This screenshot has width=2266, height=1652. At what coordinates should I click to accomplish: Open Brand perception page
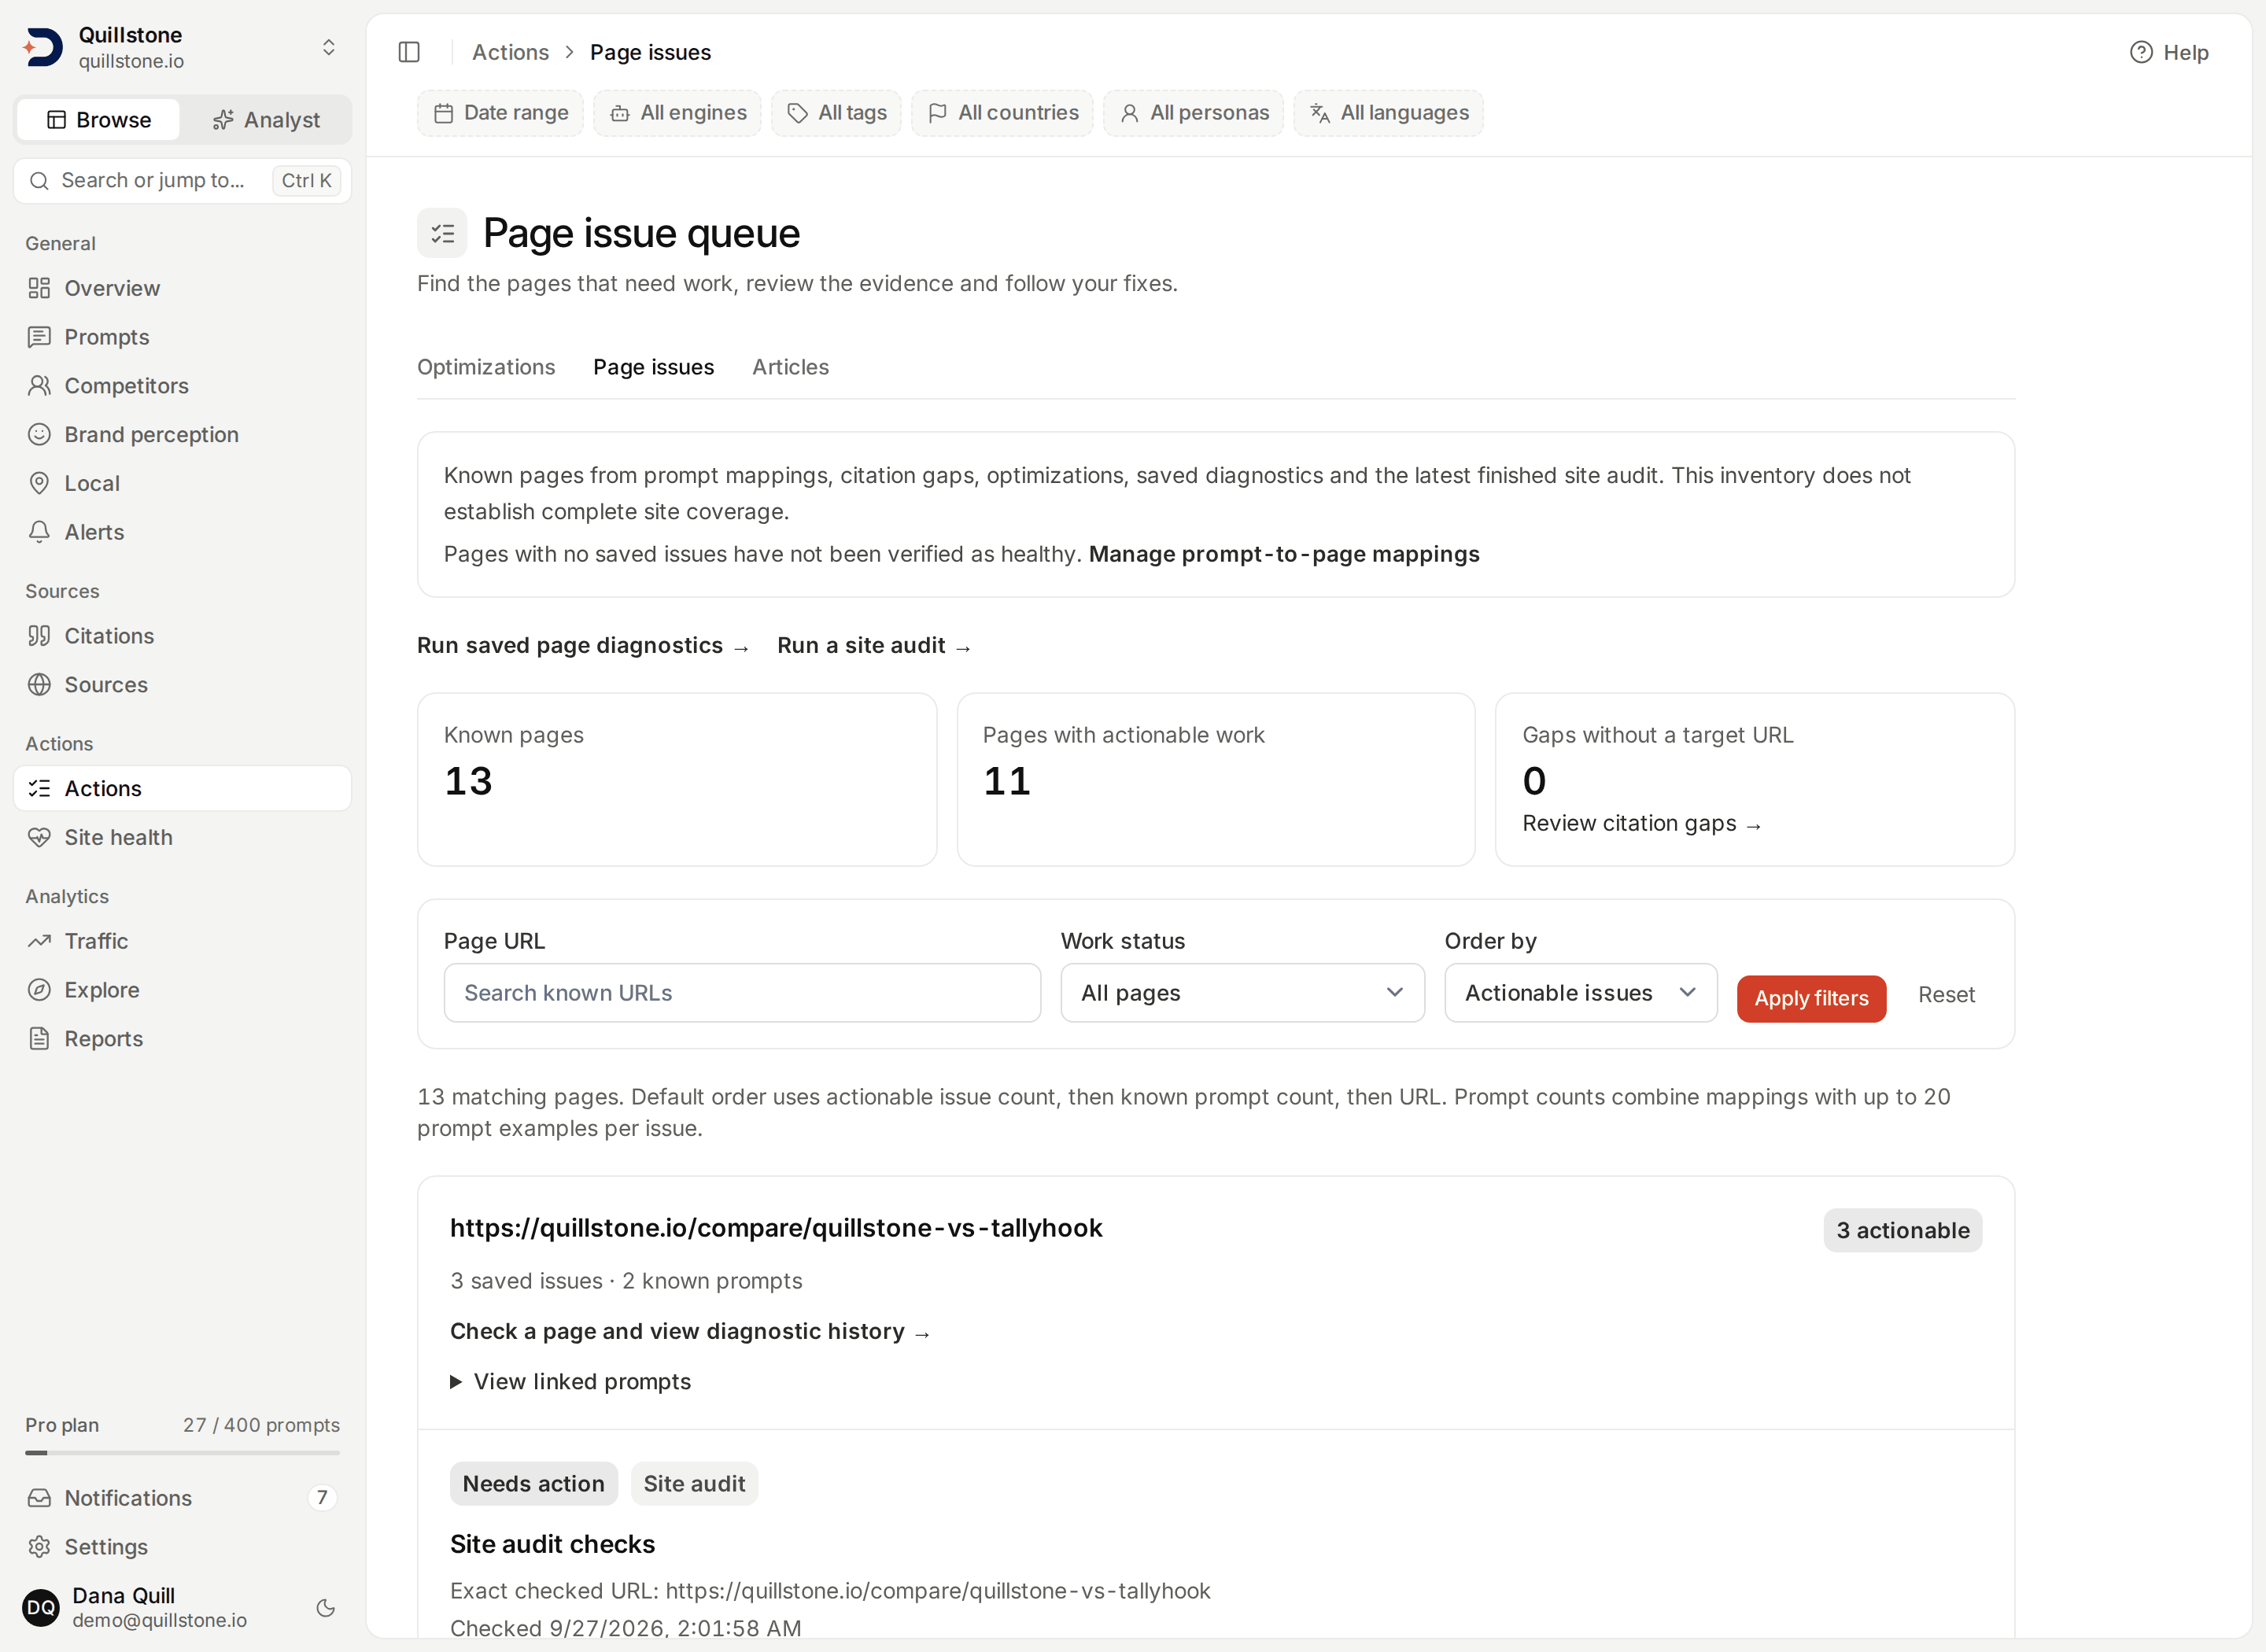pos(182,434)
